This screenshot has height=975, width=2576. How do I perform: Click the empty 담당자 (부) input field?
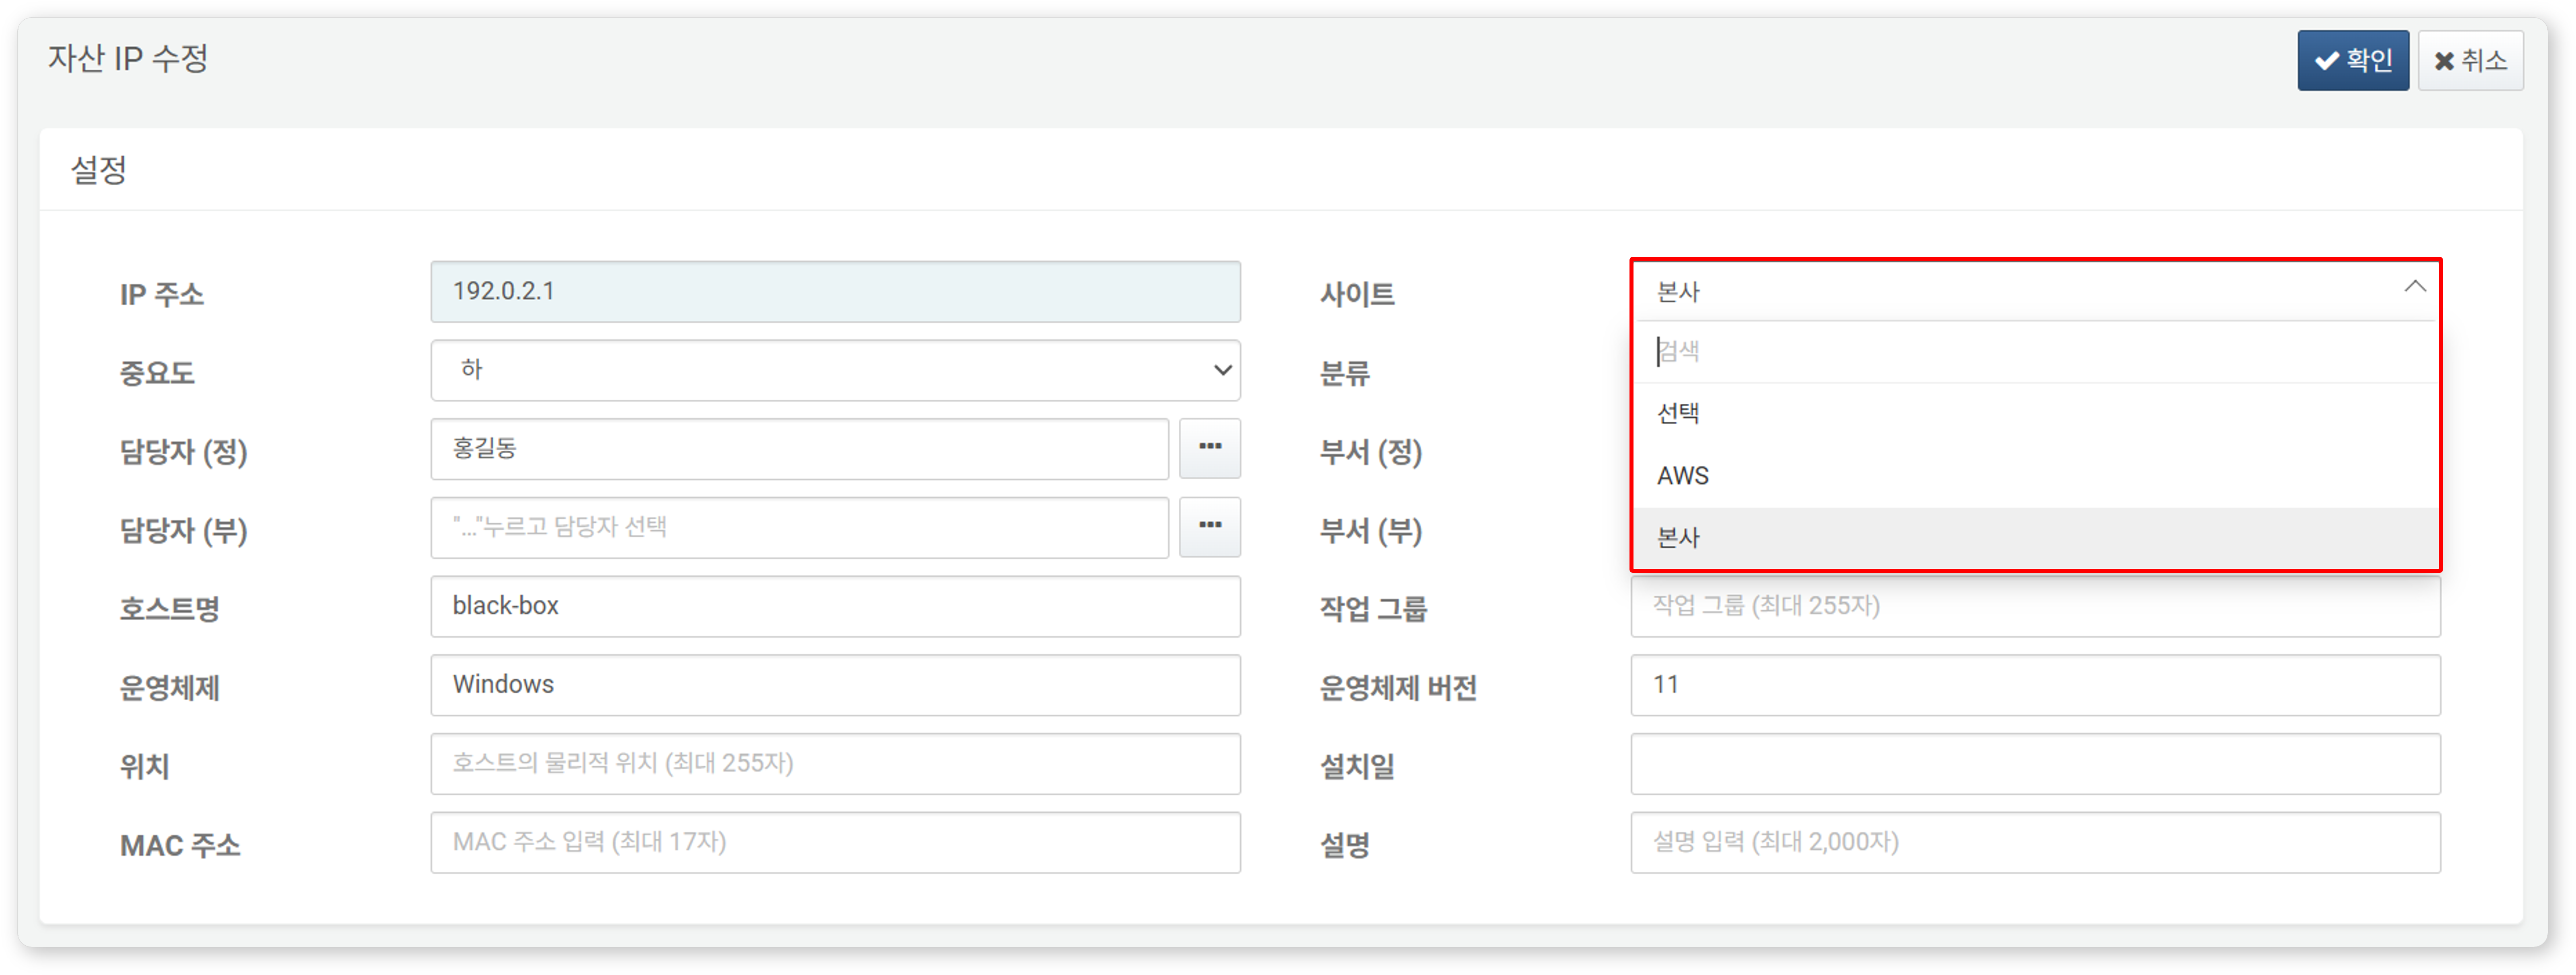[799, 527]
